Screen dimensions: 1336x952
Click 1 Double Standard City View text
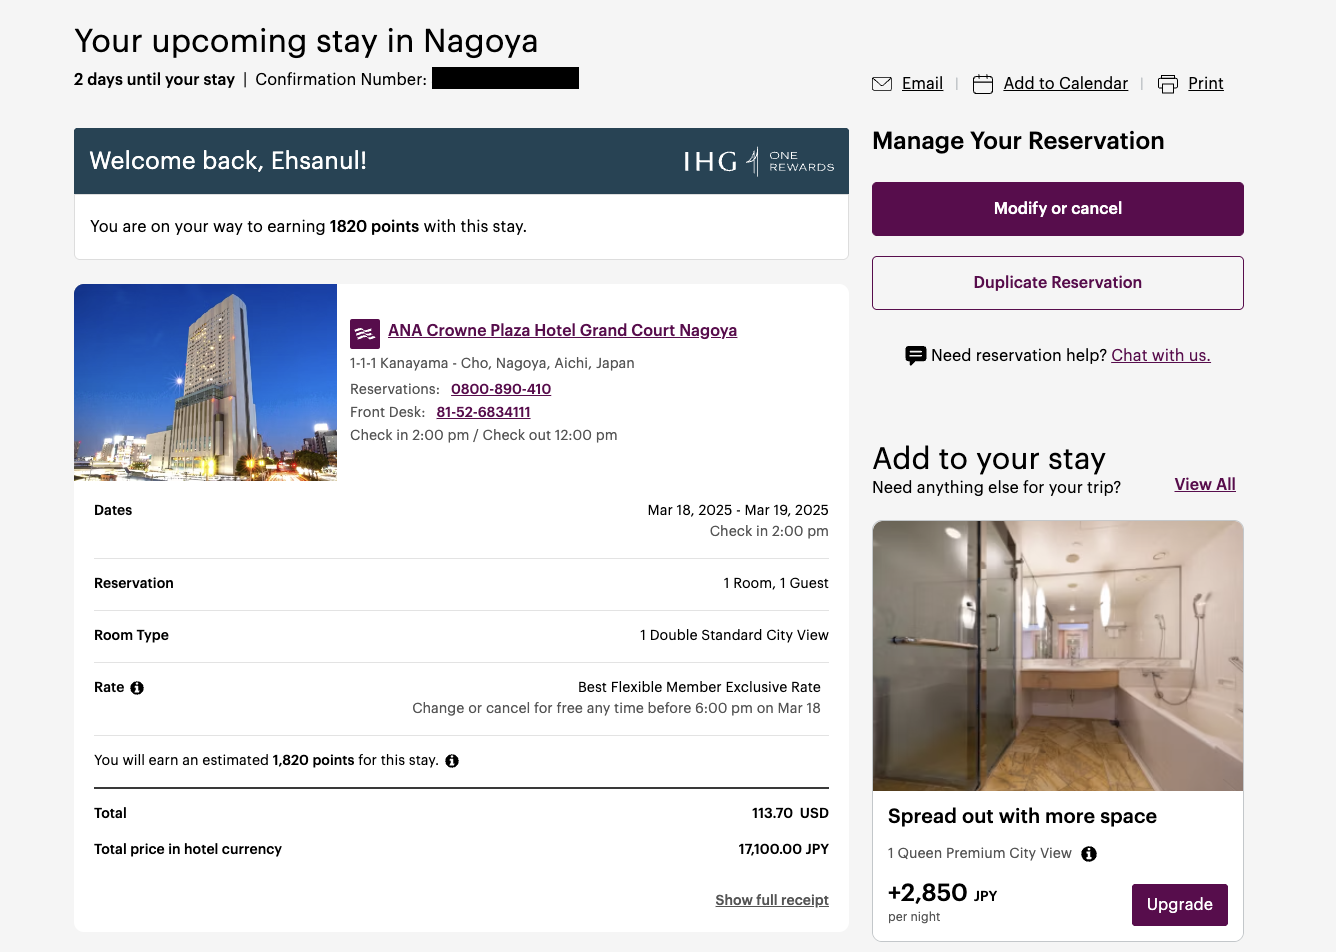tap(734, 635)
